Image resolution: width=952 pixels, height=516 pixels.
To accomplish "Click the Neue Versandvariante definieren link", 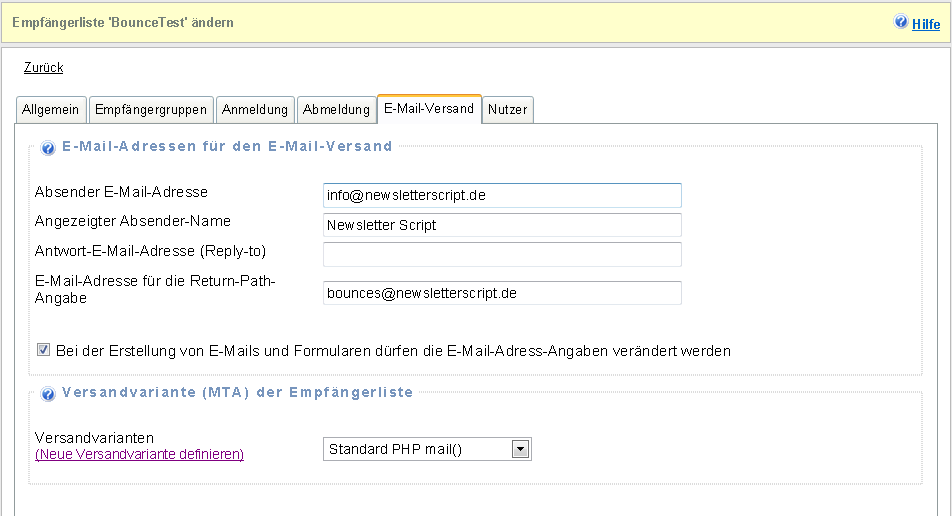I will 139,454.
